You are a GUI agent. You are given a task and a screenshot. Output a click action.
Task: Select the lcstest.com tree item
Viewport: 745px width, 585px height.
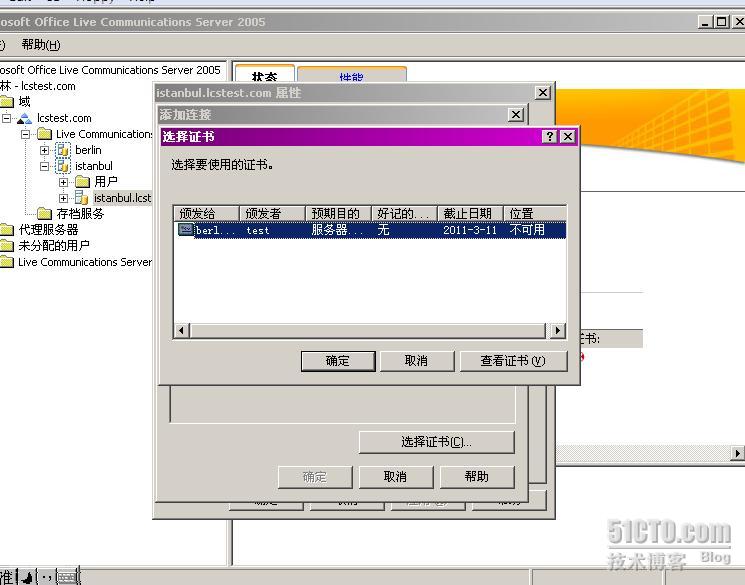[x=64, y=118]
